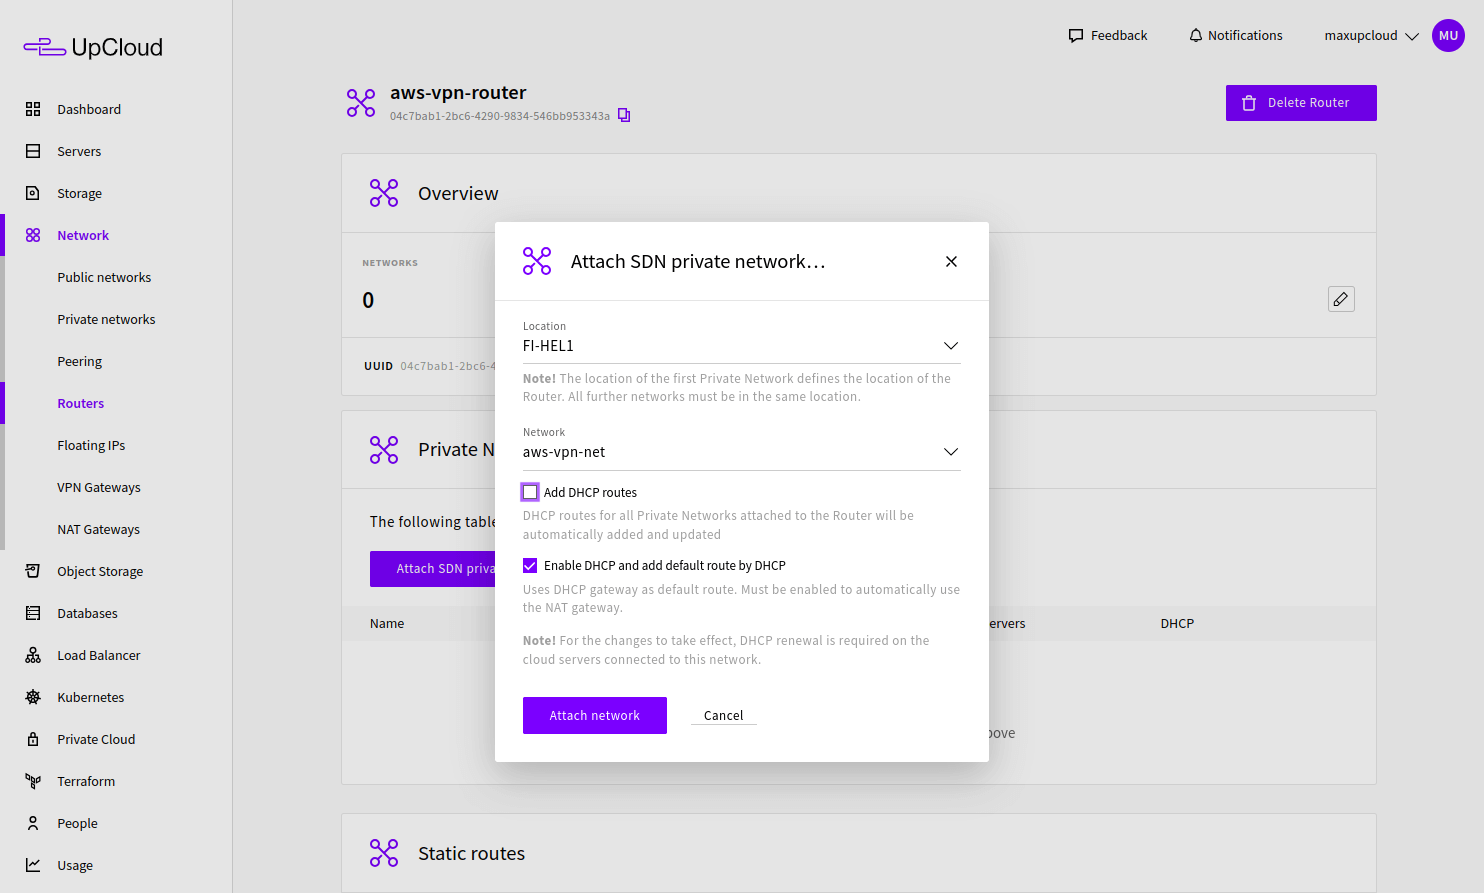This screenshot has width=1484, height=893.
Task: Click the Private Cloud lock icon
Action: (33, 739)
